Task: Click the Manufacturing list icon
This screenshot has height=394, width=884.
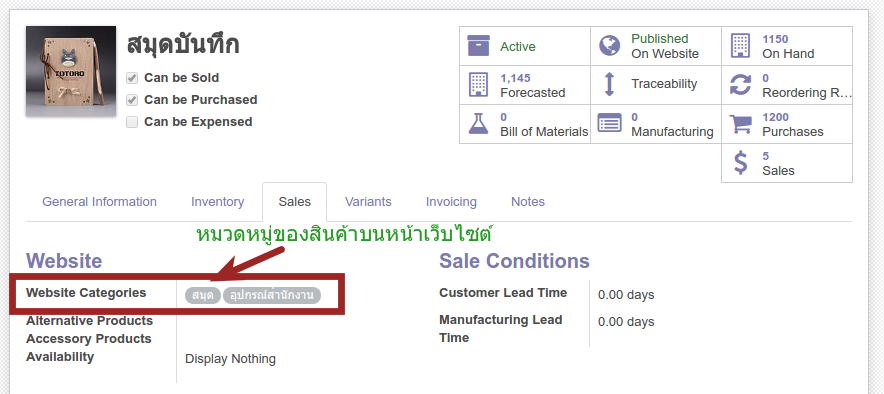Action: point(609,123)
